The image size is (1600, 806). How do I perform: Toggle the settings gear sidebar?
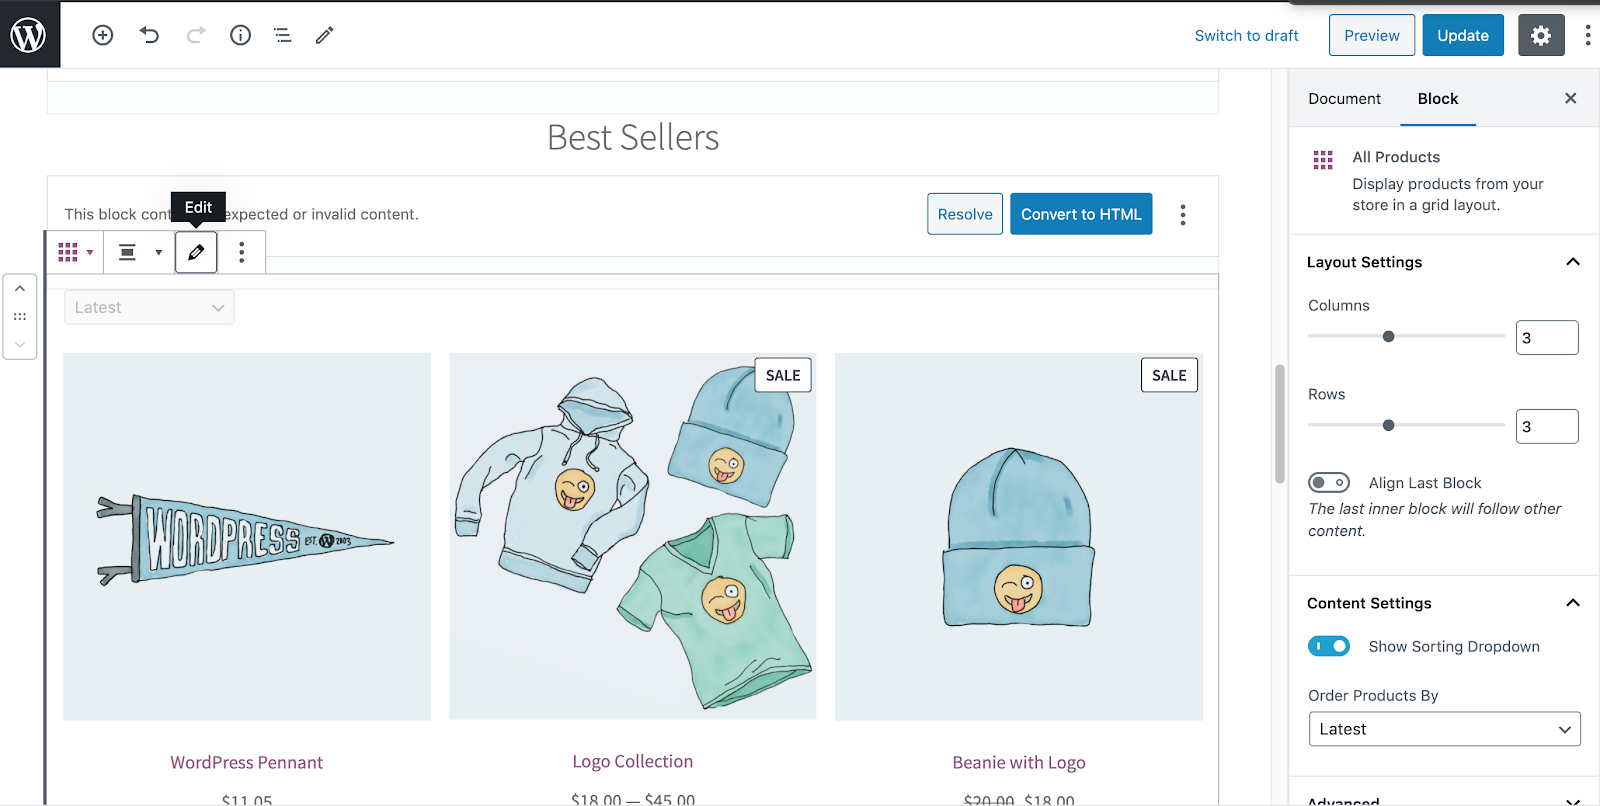(1541, 35)
